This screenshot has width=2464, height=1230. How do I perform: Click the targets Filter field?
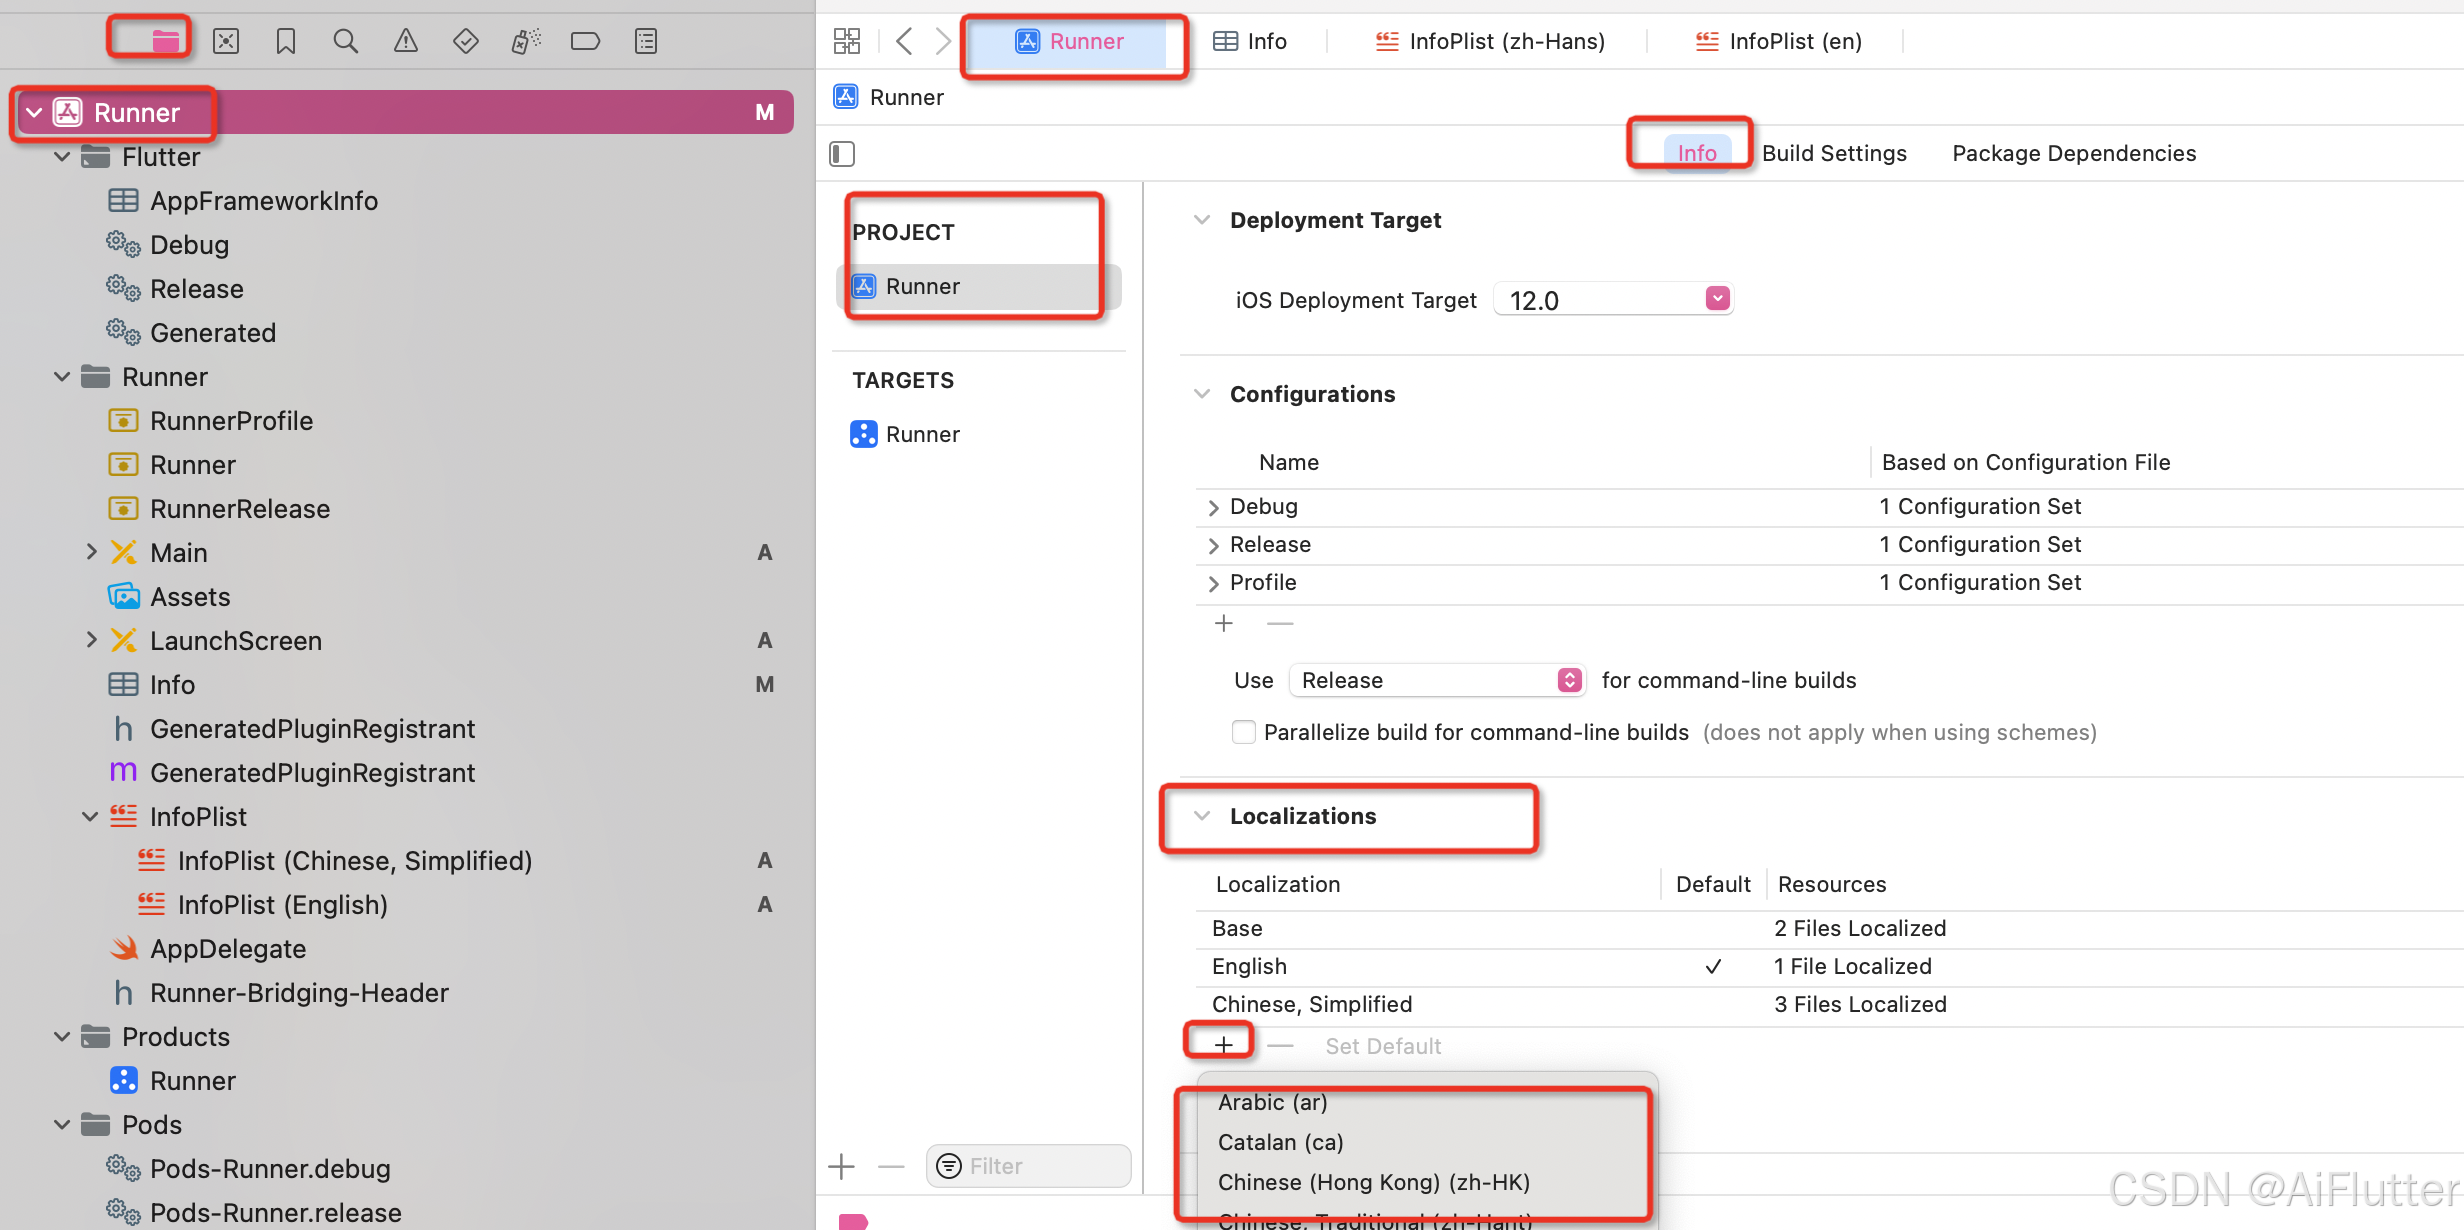[x=1028, y=1166]
